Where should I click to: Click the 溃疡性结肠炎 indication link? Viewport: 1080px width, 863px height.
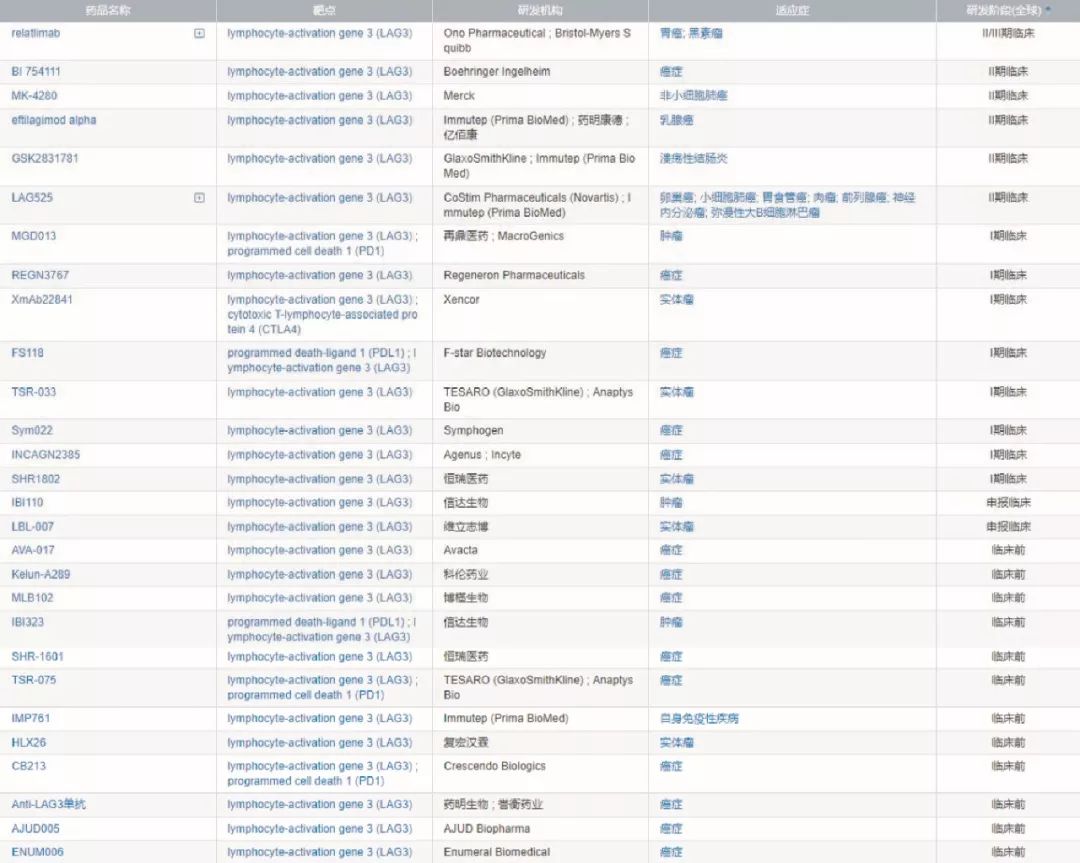click(693, 159)
